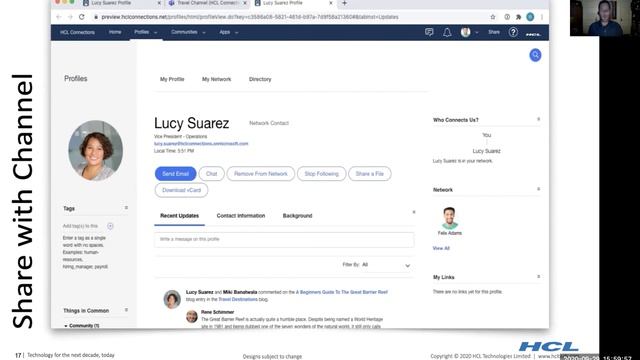The image size is (640, 360).
Task: Click Lucy Suarez email address link
Action: point(201,144)
